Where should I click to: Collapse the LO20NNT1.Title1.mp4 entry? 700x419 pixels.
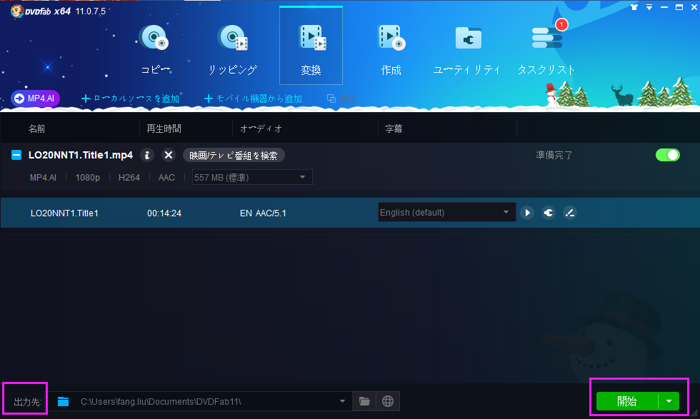pos(17,155)
